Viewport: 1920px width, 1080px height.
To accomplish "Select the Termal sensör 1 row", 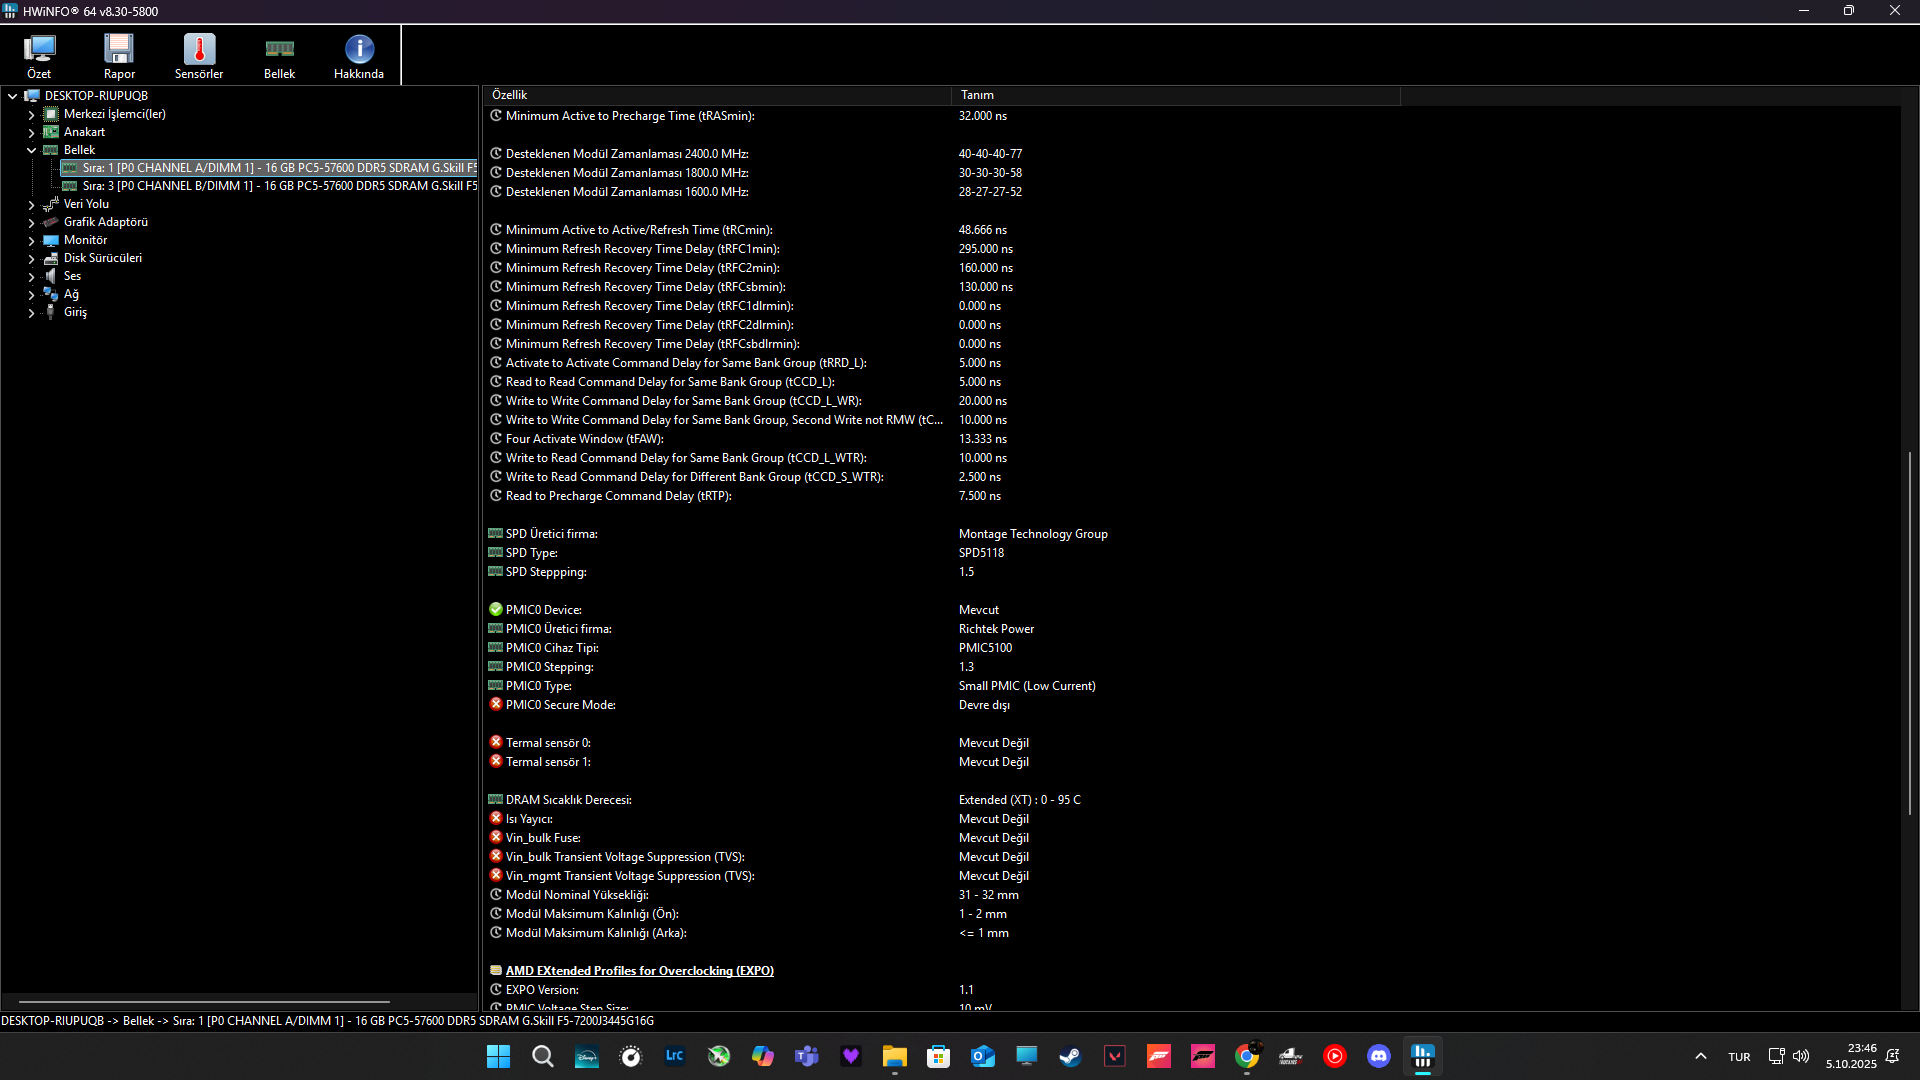I will pyautogui.click(x=1192, y=762).
